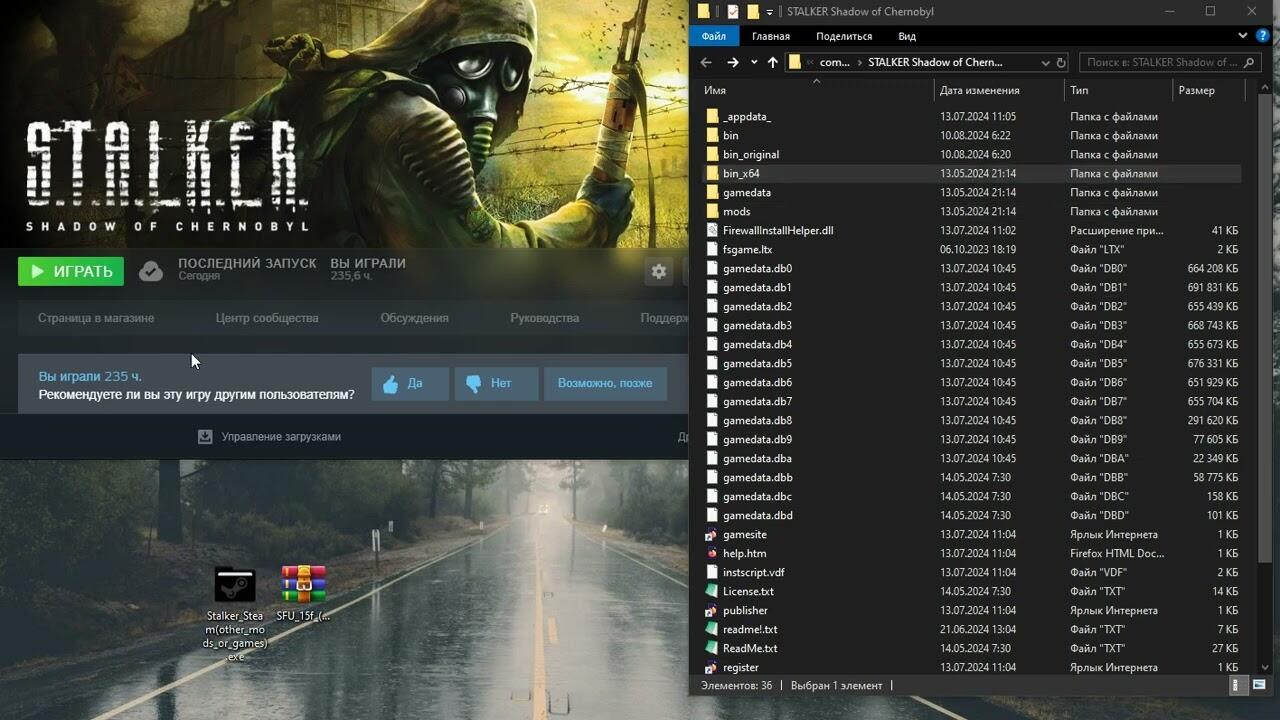Switch to details view in status bar
Screen dimensions: 1280x720
(x=1236, y=685)
